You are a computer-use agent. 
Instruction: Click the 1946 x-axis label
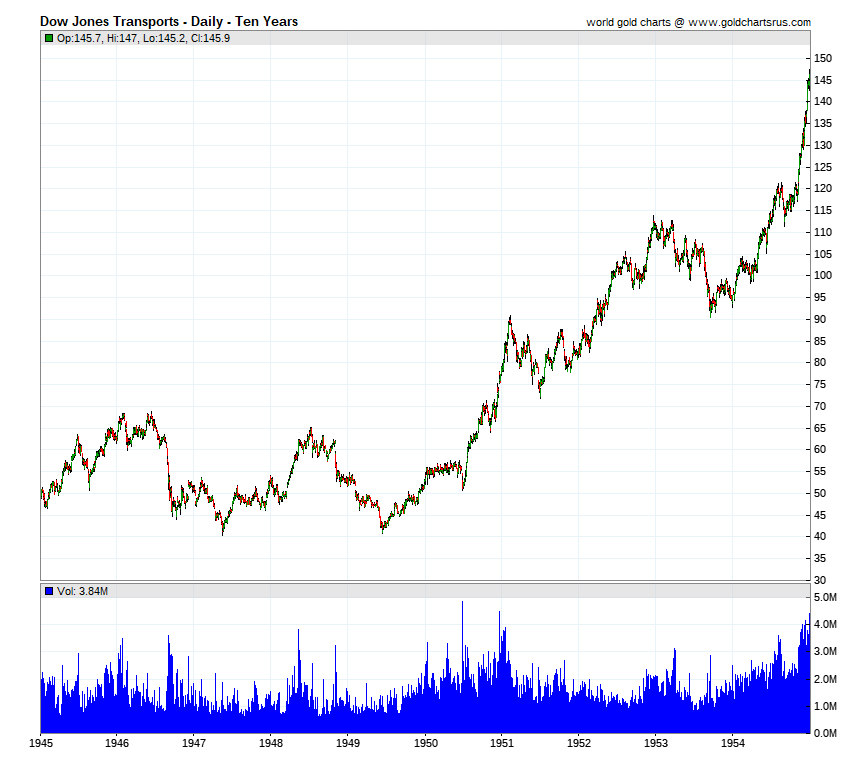tap(117, 743)
